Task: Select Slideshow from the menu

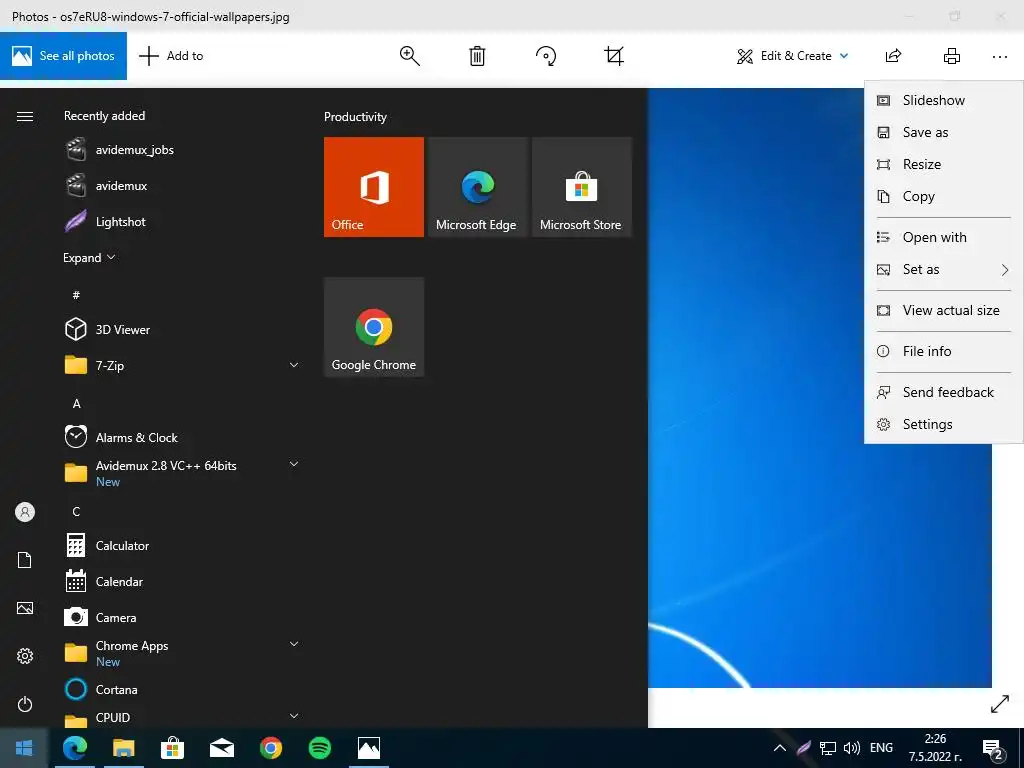Action: [944, 101]
